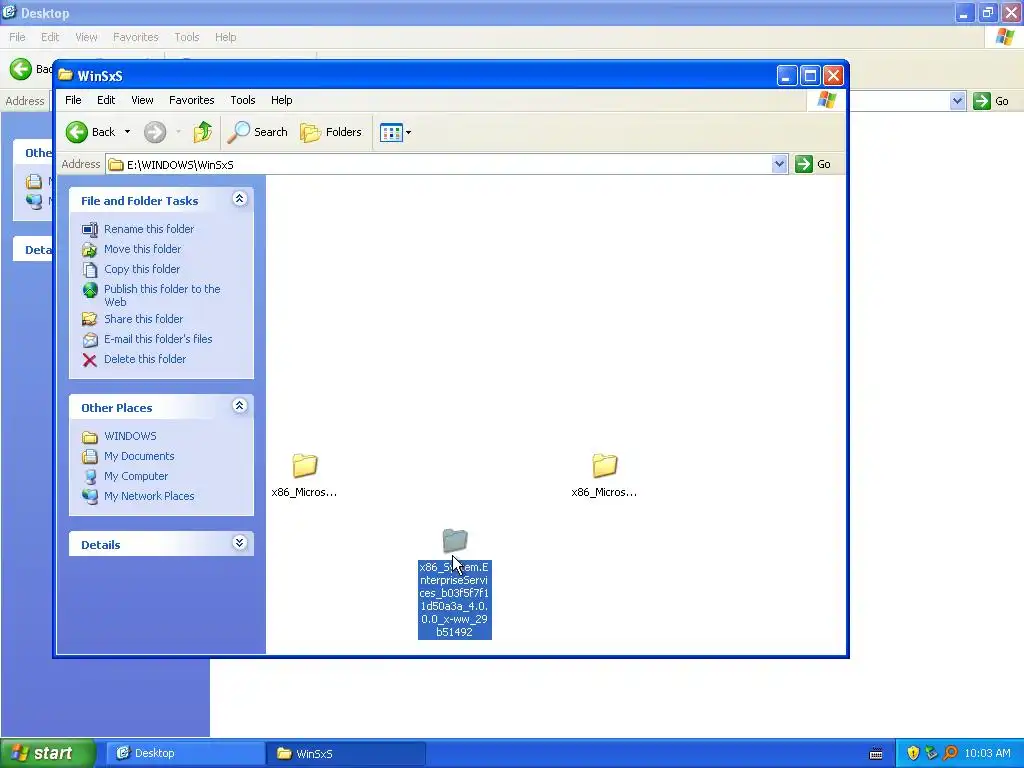Click the keyboard icon near the tray
The width and height of the screenshot is (1024, 768).
(x=876, y=754)
